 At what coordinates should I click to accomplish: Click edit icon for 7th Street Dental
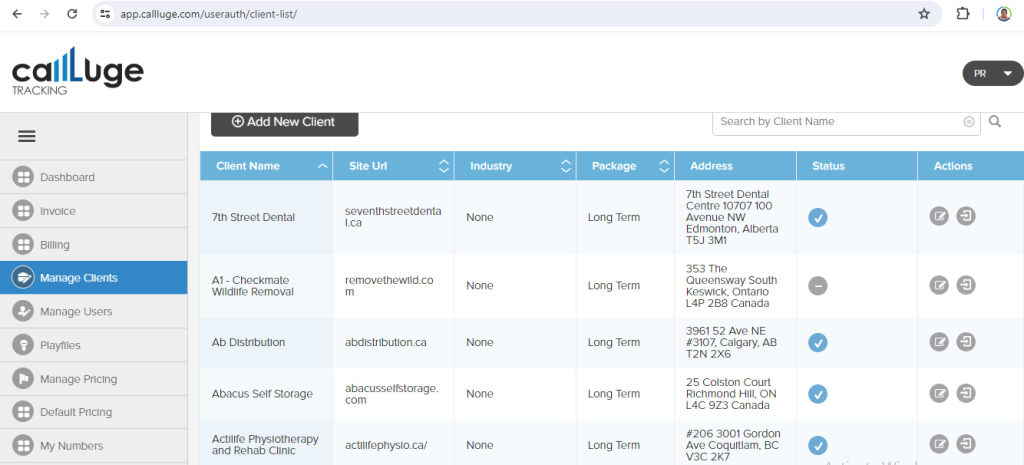pyautogui.click(x=939, y=216)
